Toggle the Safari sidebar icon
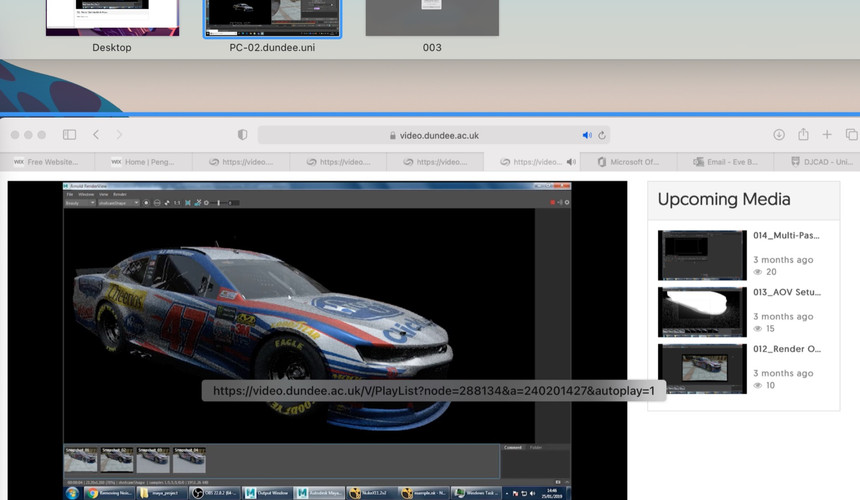Screen dimensions: 860x500 [69, 135]
